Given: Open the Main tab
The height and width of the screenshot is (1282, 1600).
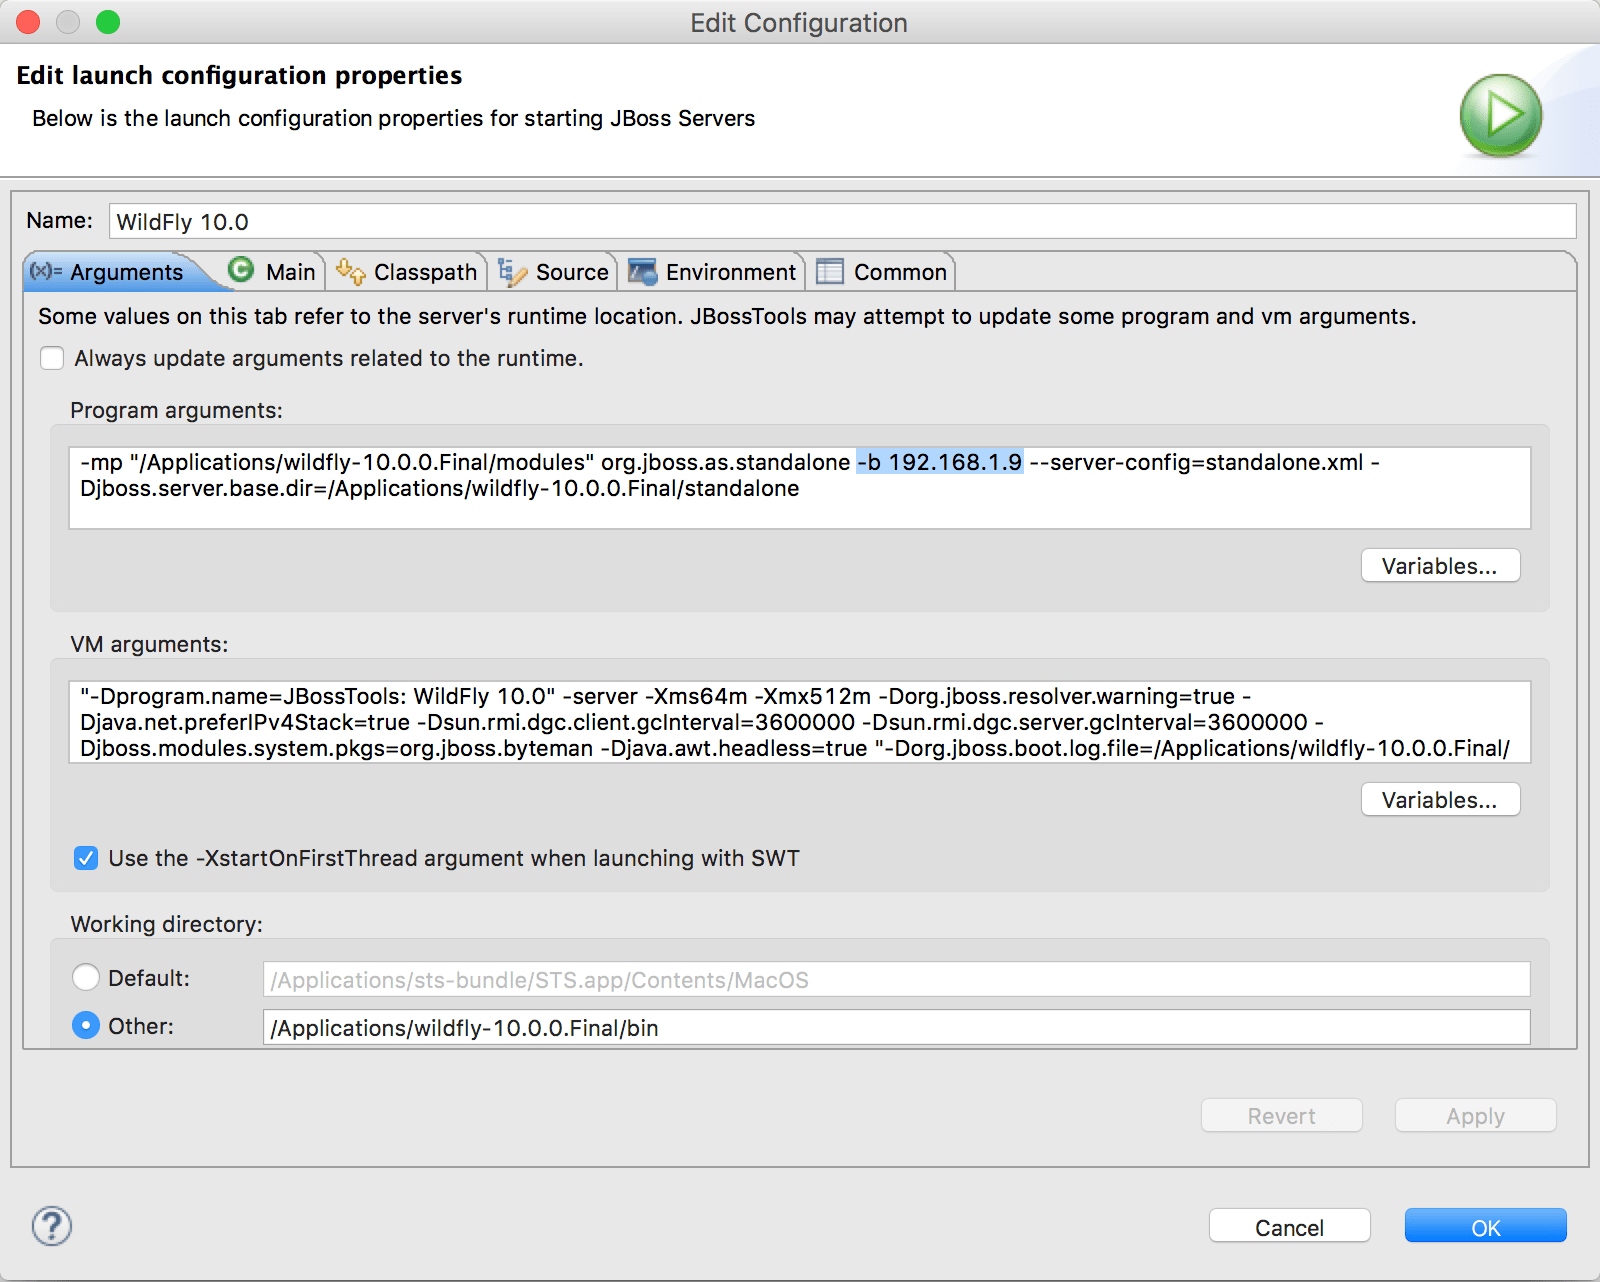Looking at the screenshot, I should (272, 272).
